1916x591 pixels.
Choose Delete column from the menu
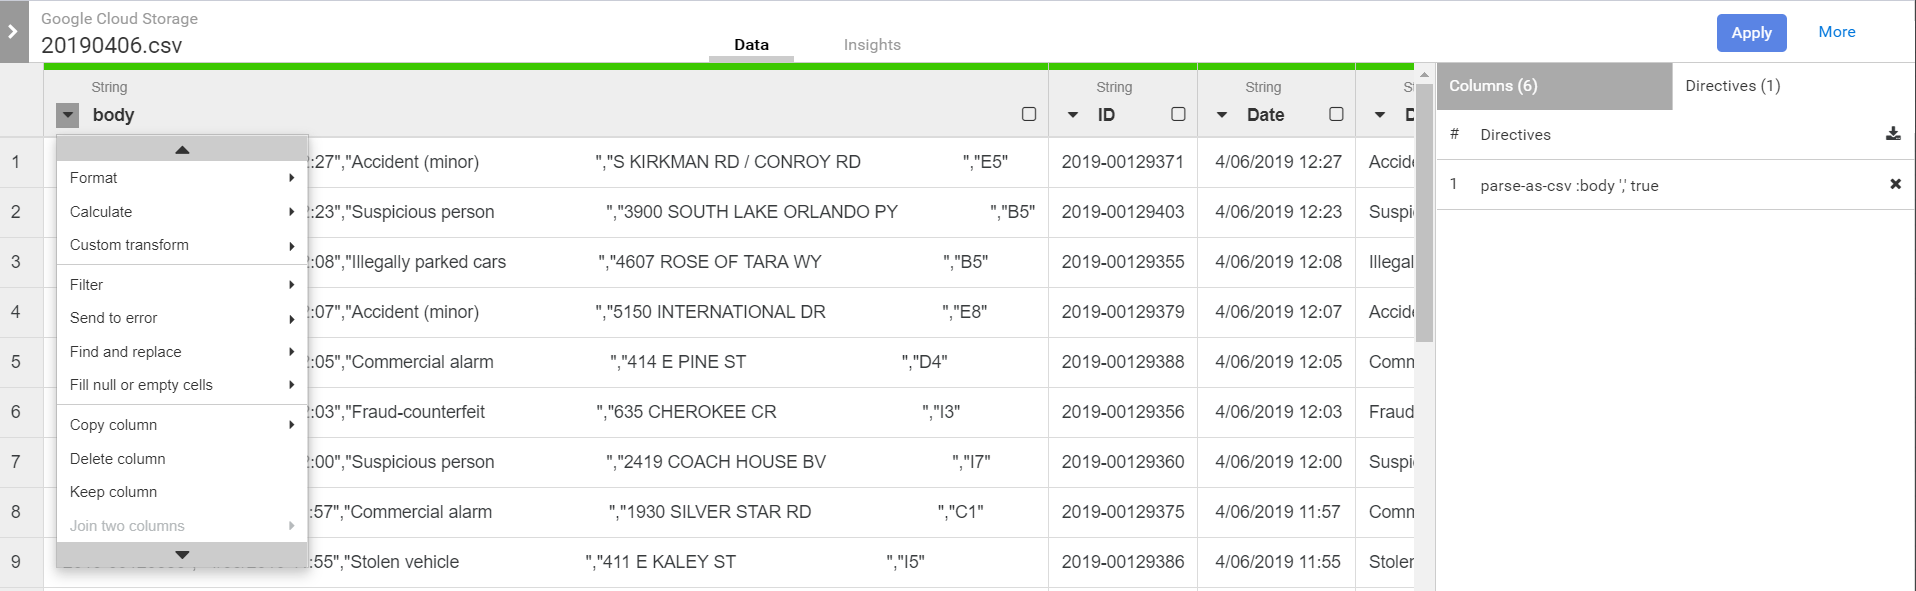point(118,459)
